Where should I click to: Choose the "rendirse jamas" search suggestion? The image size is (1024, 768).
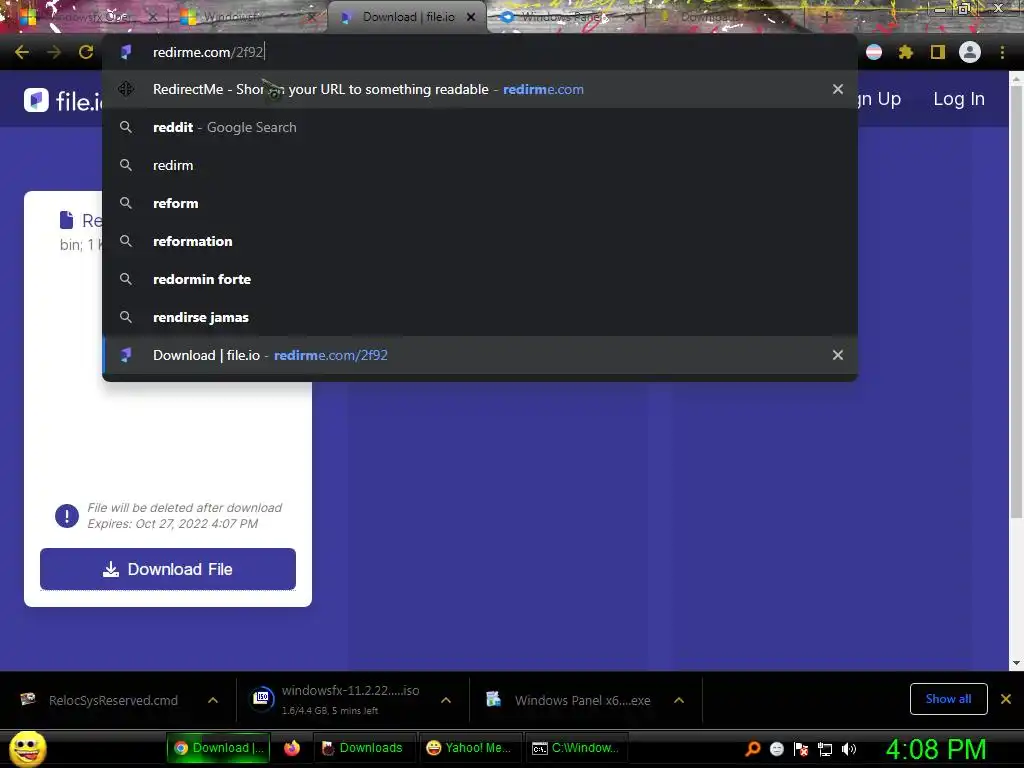479,317
